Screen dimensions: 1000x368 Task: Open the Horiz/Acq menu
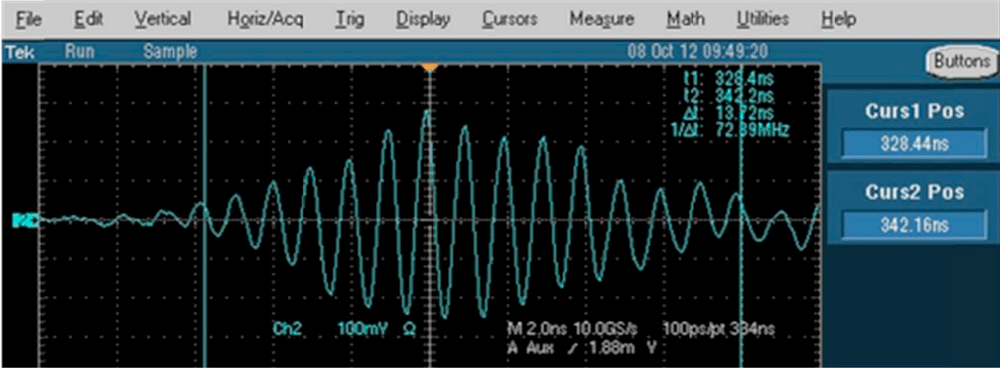coord(265,20)
